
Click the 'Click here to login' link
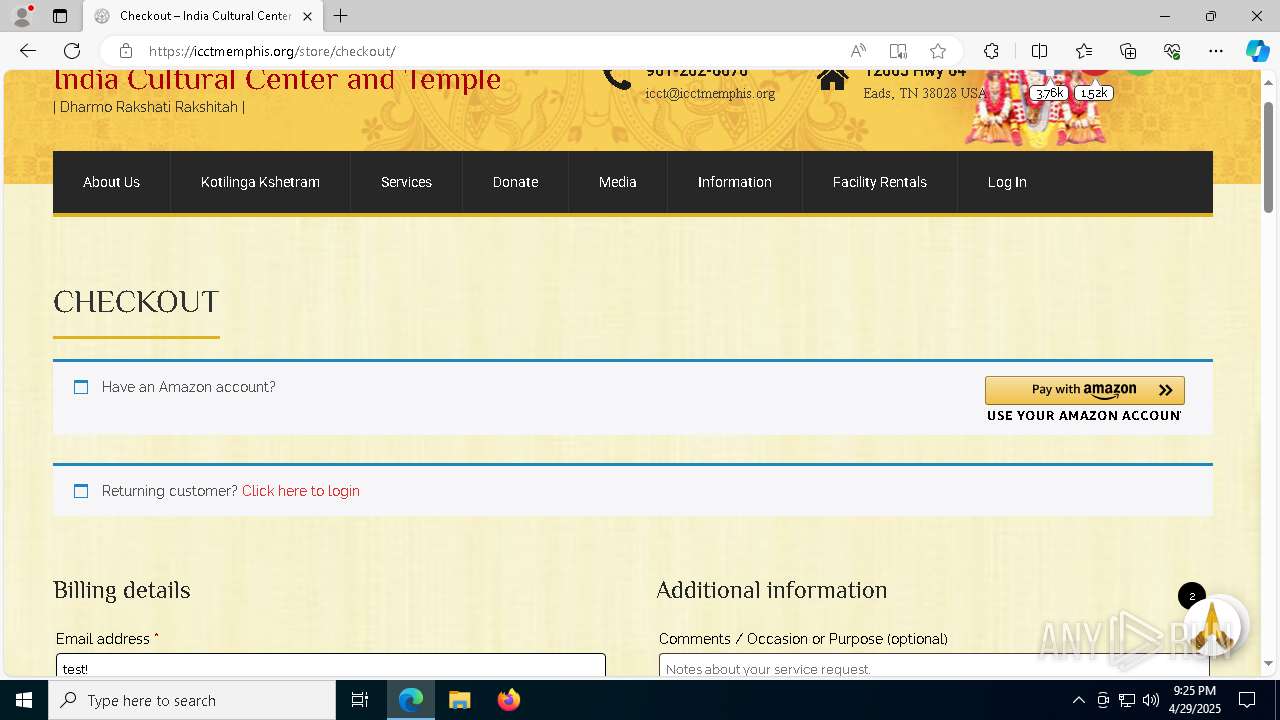point(300,491)
